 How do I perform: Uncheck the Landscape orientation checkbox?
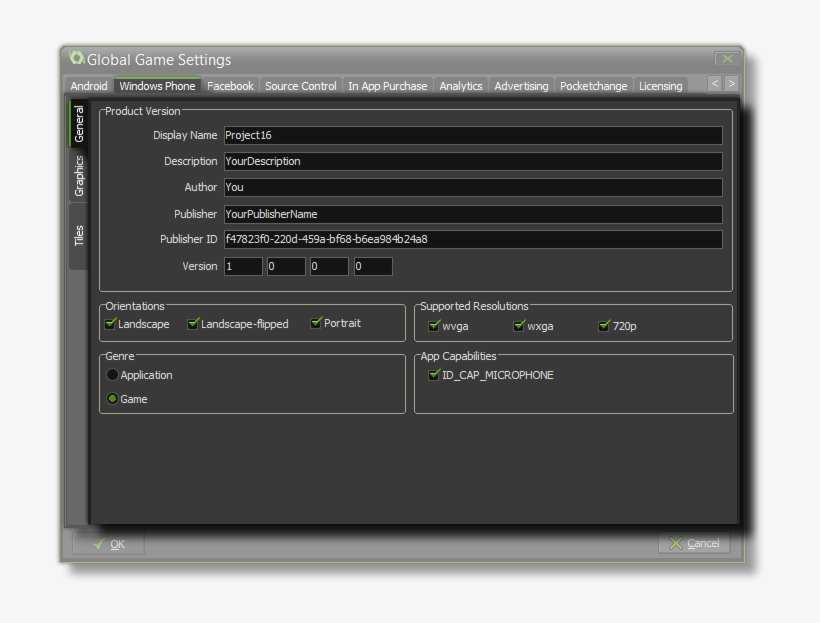(x=111, y=324)
